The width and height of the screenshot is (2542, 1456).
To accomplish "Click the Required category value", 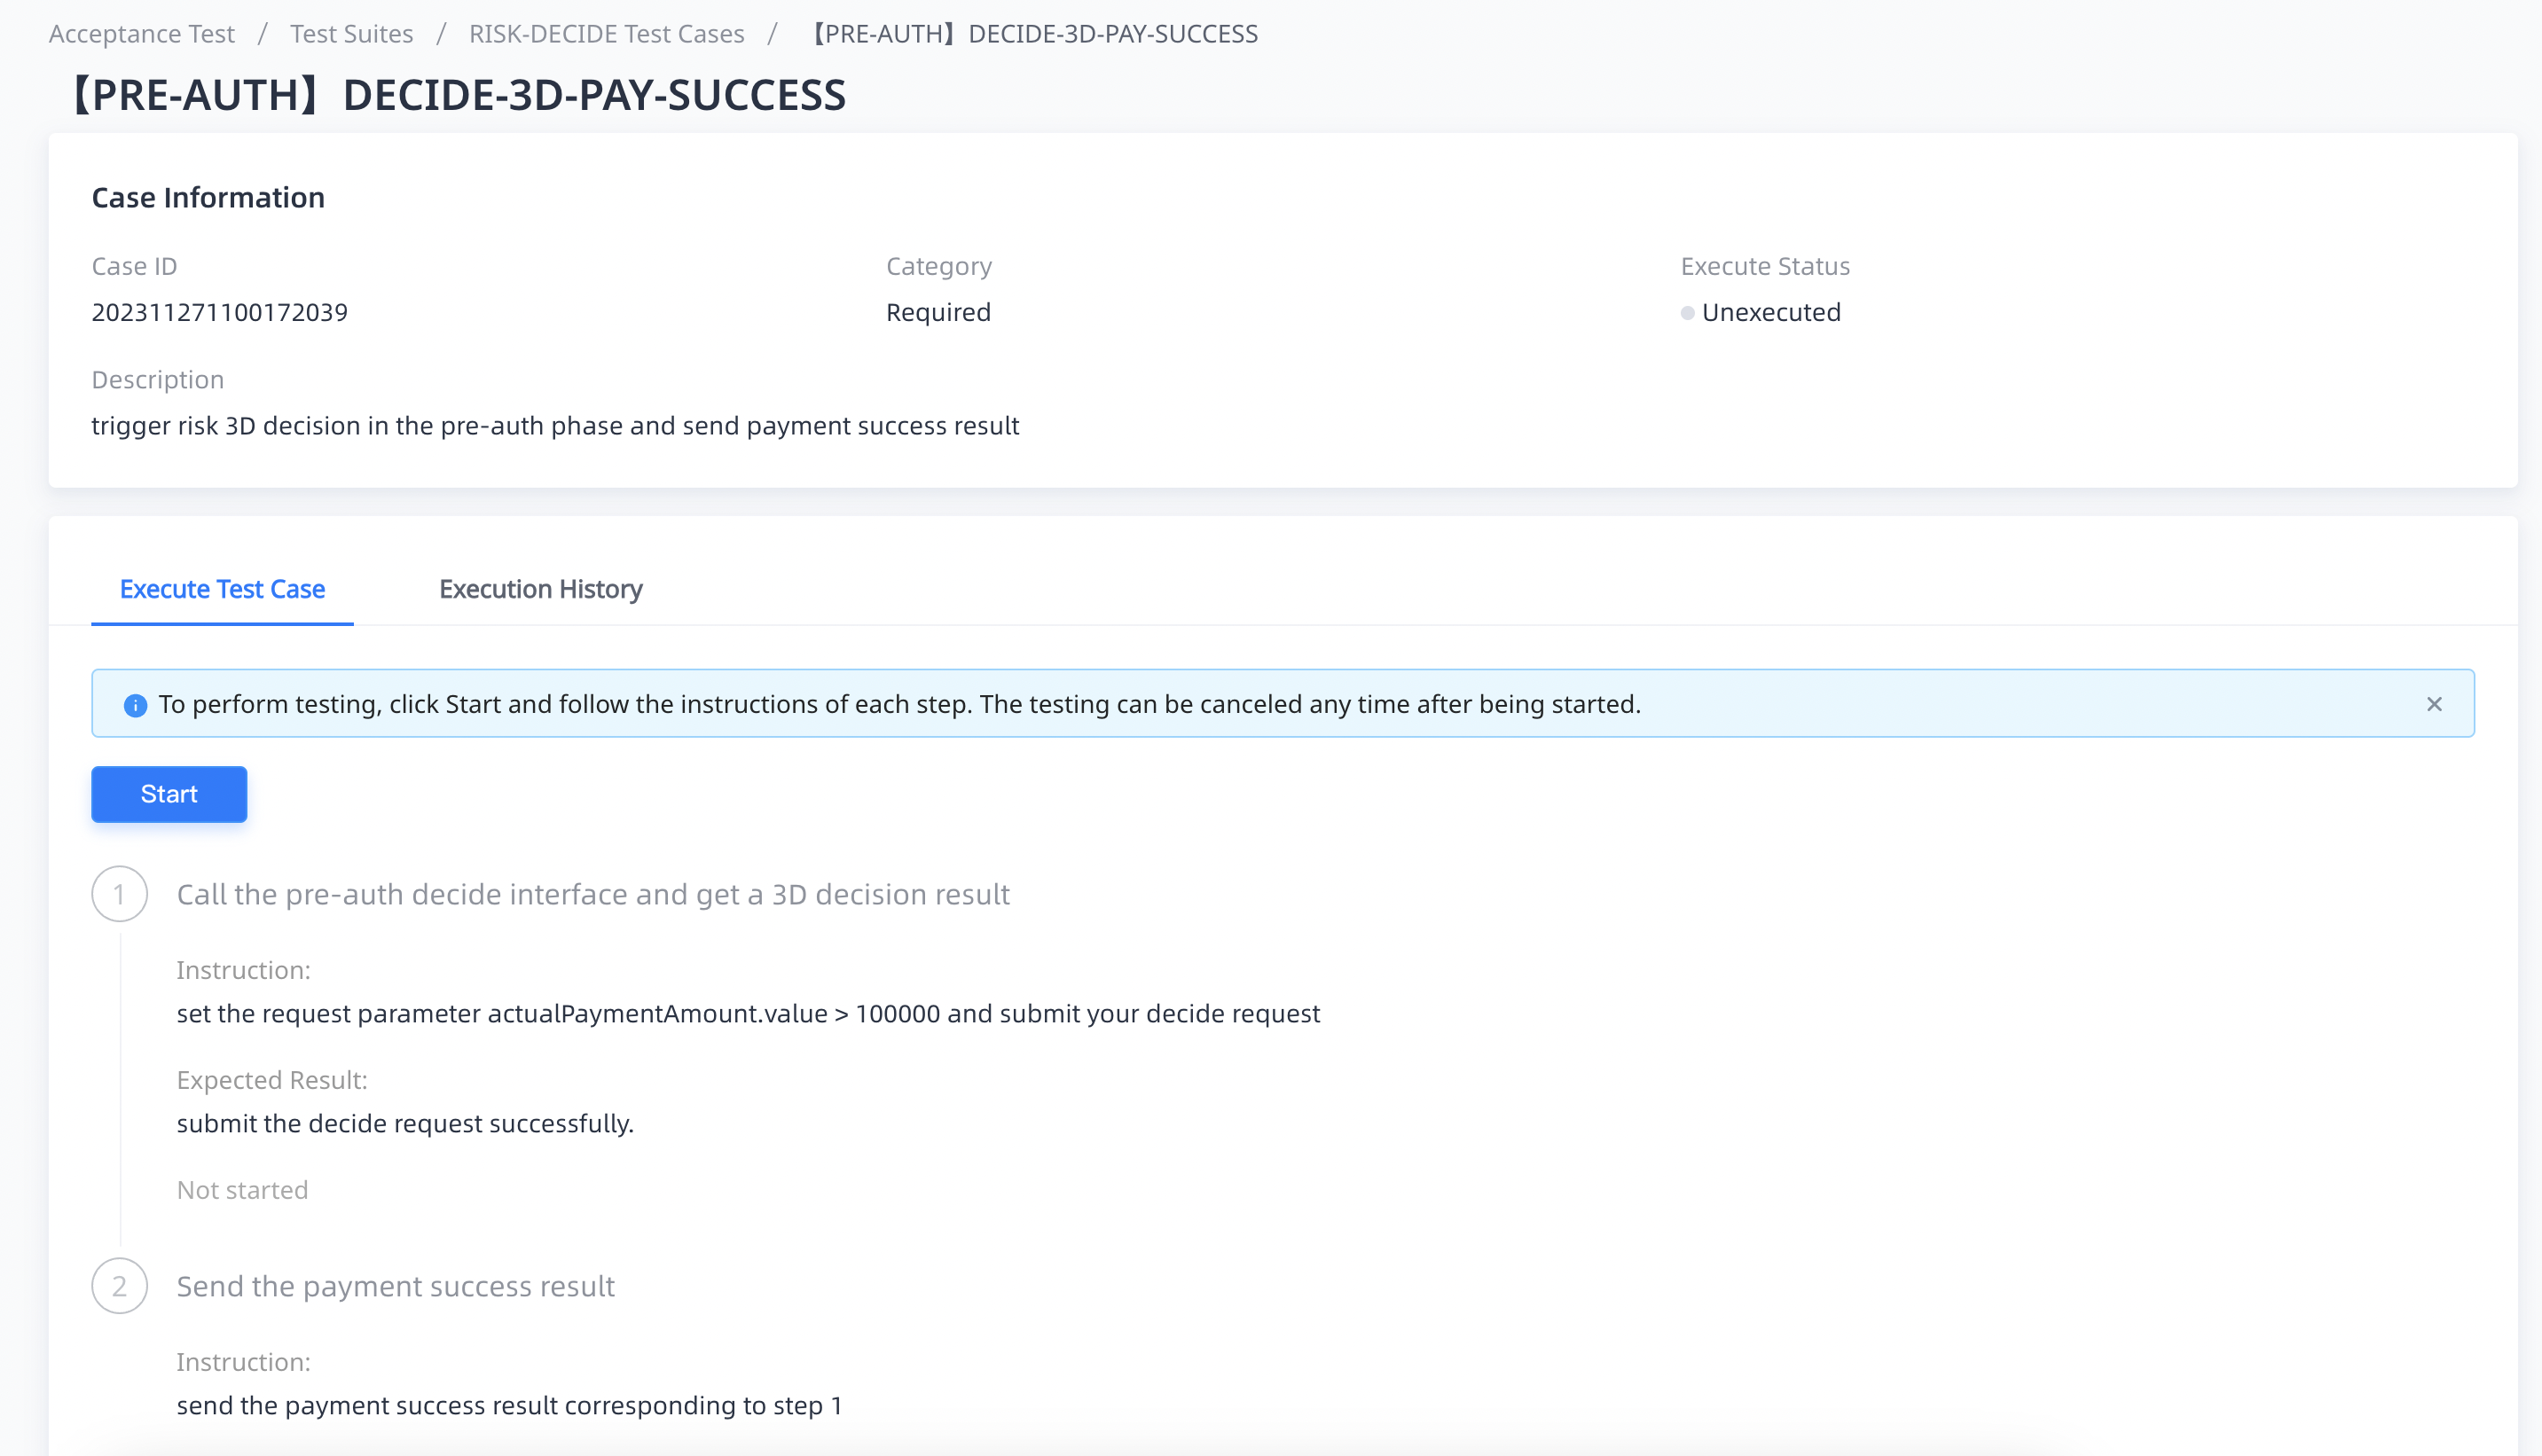I will click(938, 312).
